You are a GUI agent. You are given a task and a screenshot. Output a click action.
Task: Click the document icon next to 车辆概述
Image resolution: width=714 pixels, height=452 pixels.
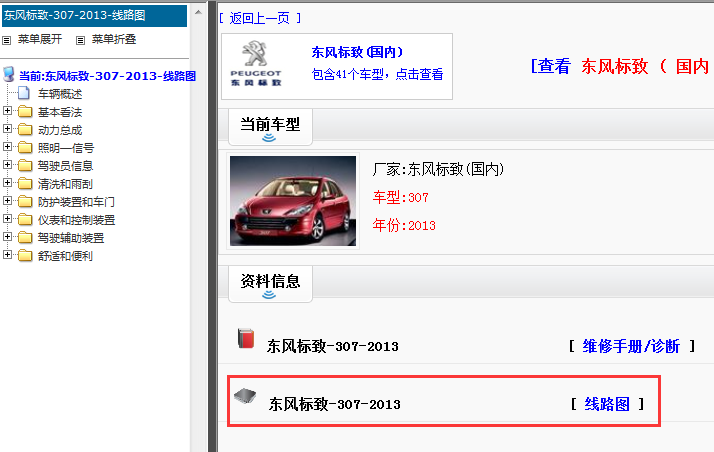24,93
